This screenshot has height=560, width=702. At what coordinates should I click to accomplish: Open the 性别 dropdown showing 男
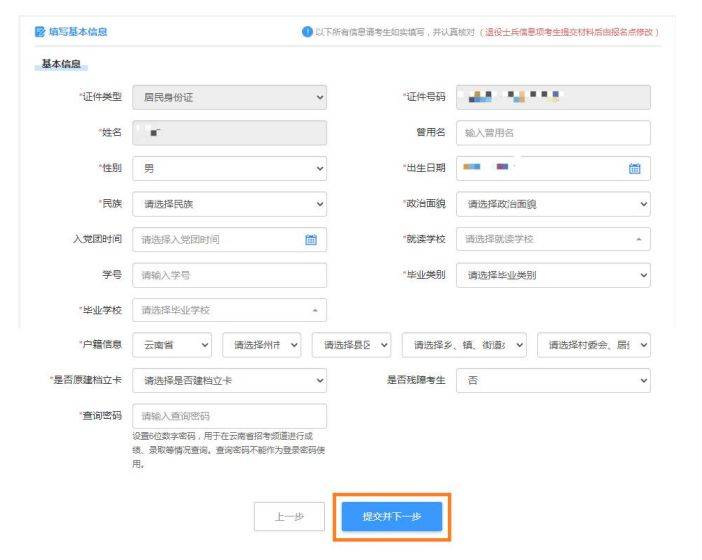pyautogui.click(x=230, y=168)
